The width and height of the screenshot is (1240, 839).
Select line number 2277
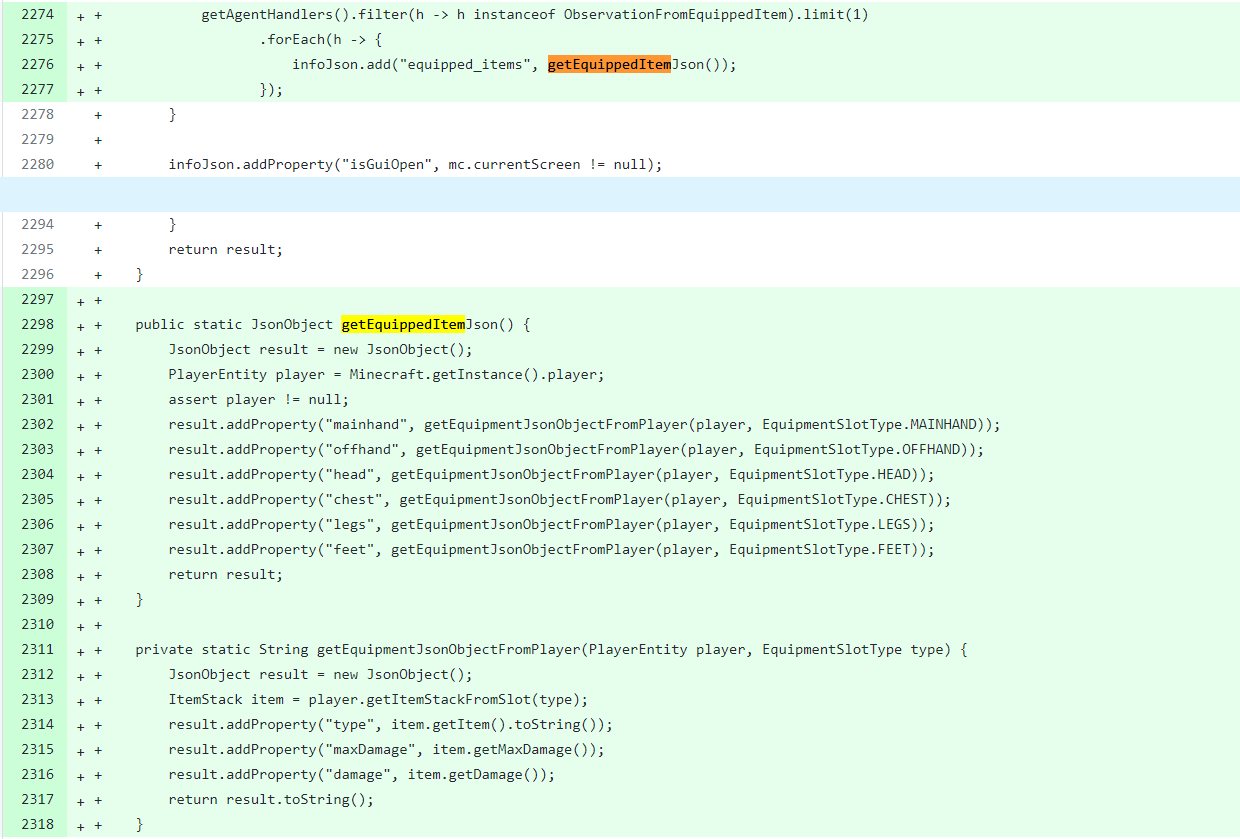[x=37, y=90]
